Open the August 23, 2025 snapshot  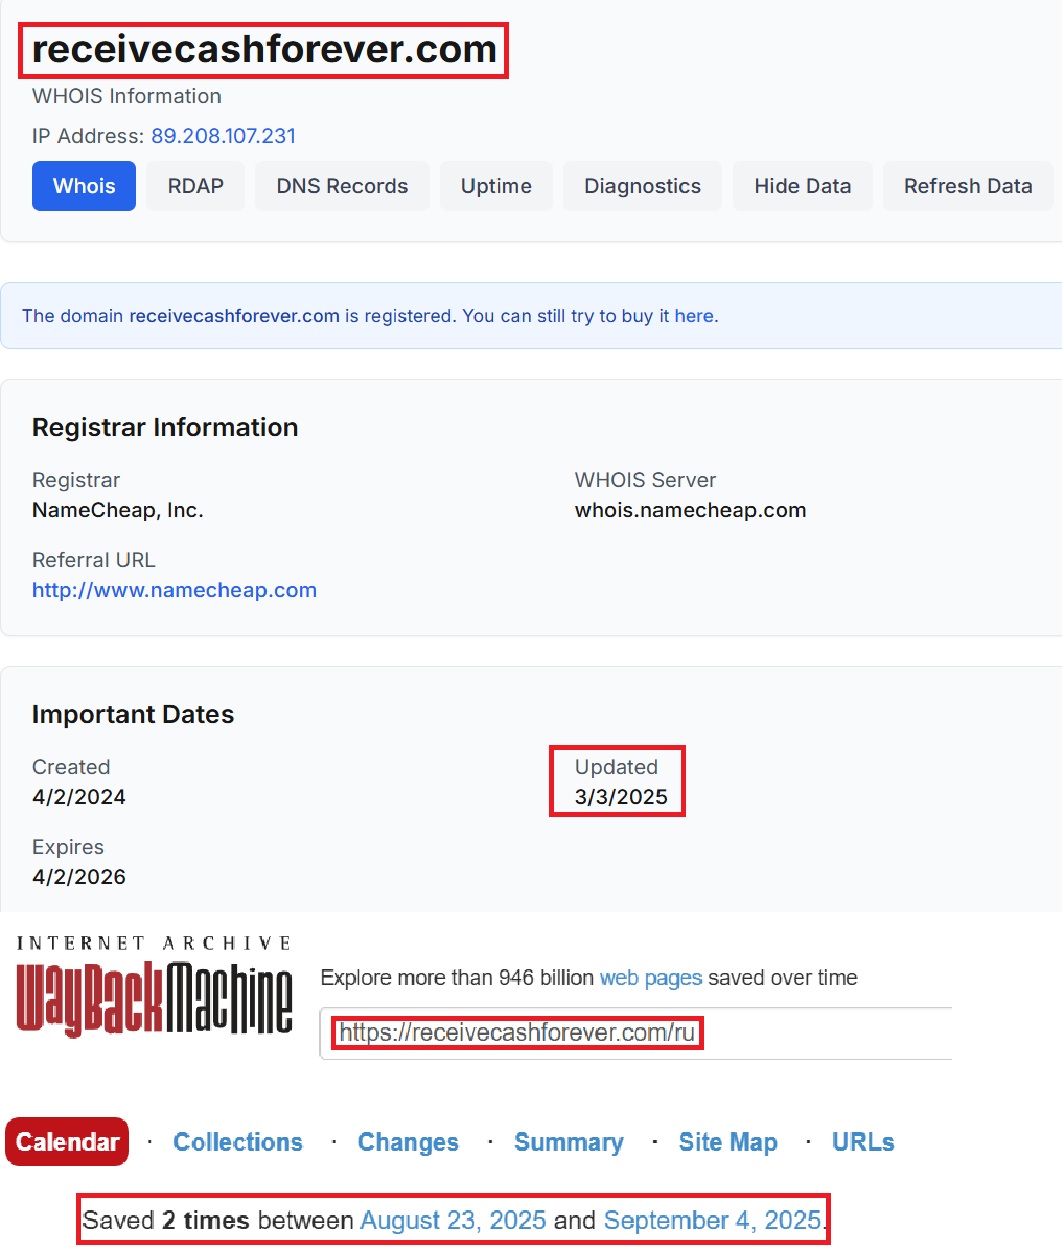tap(452, 1220)
